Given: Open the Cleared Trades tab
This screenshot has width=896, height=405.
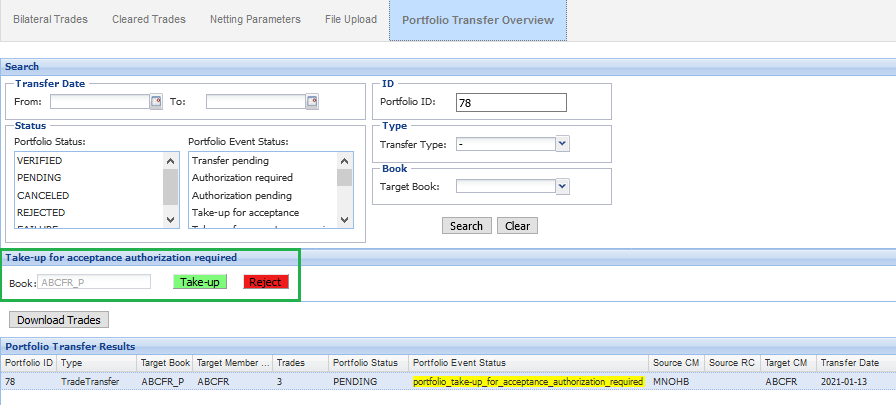Looking at the screenshot, I should click(x=146, y=19).
